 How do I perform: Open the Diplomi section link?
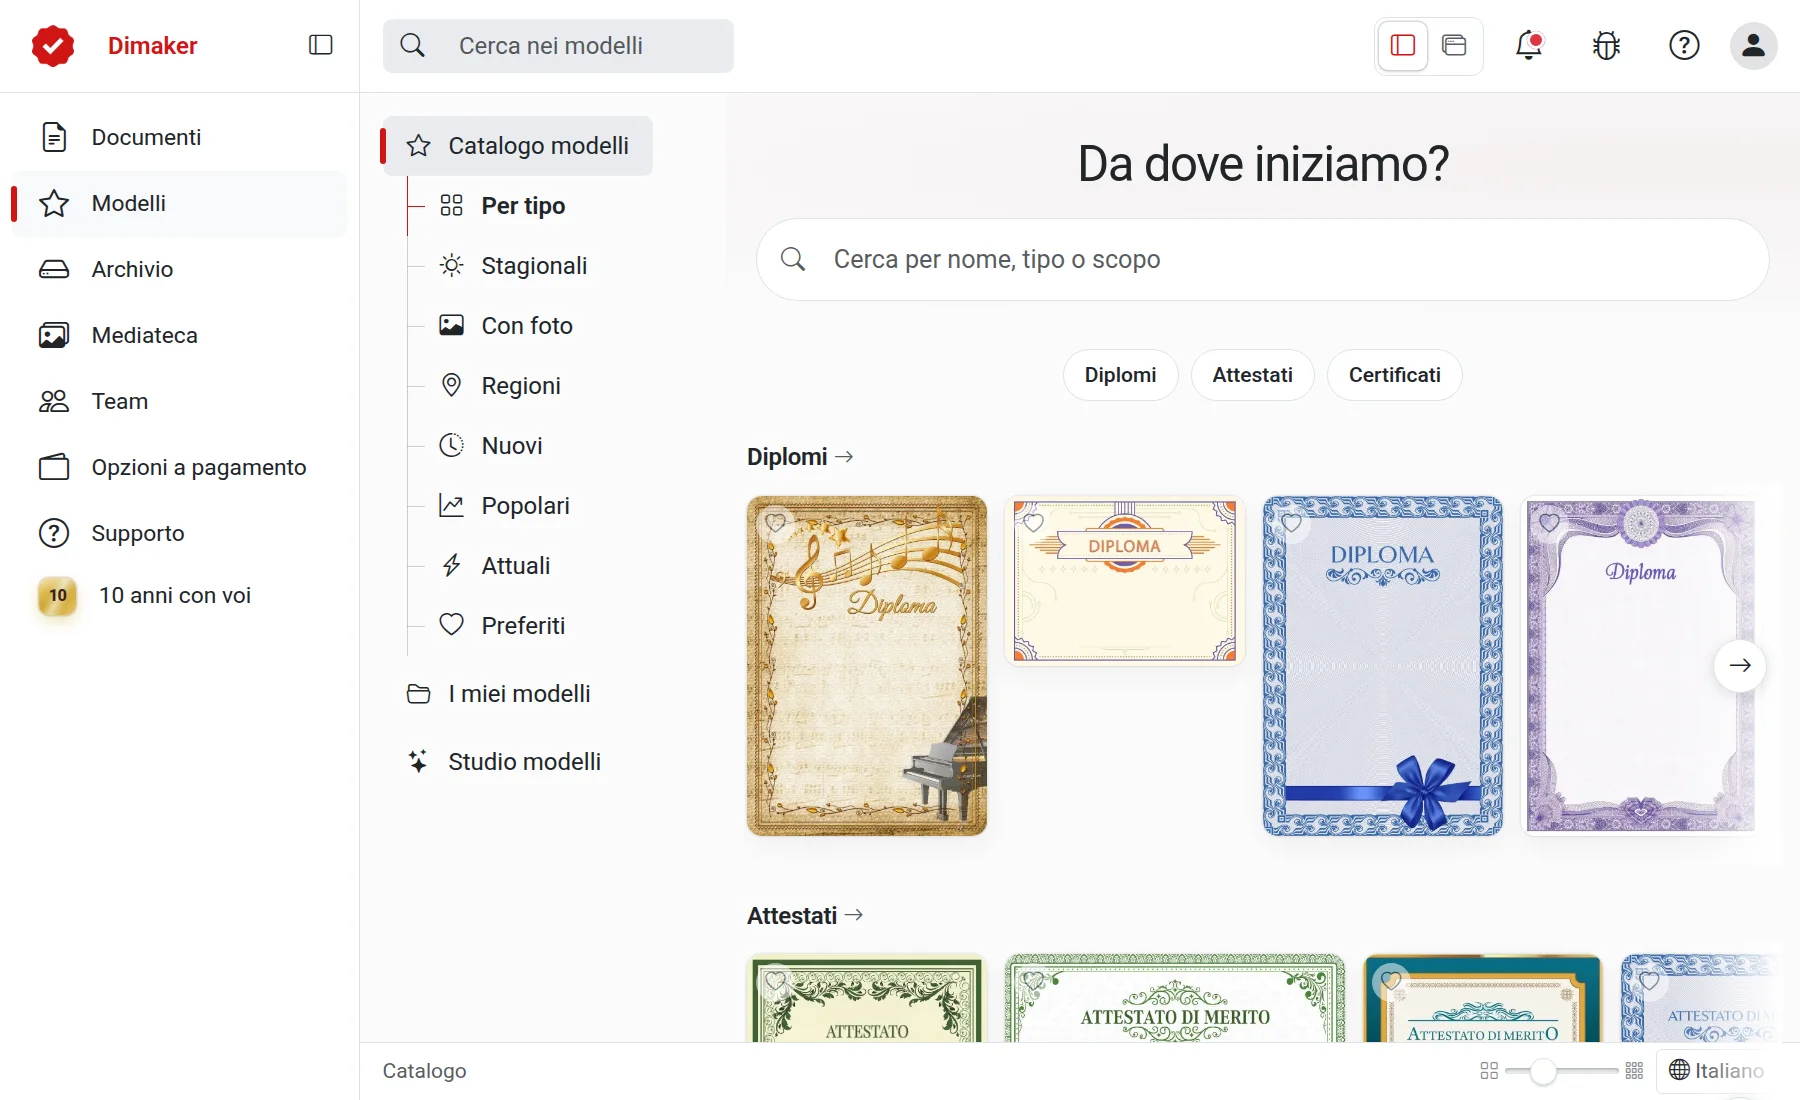(800, 457)
